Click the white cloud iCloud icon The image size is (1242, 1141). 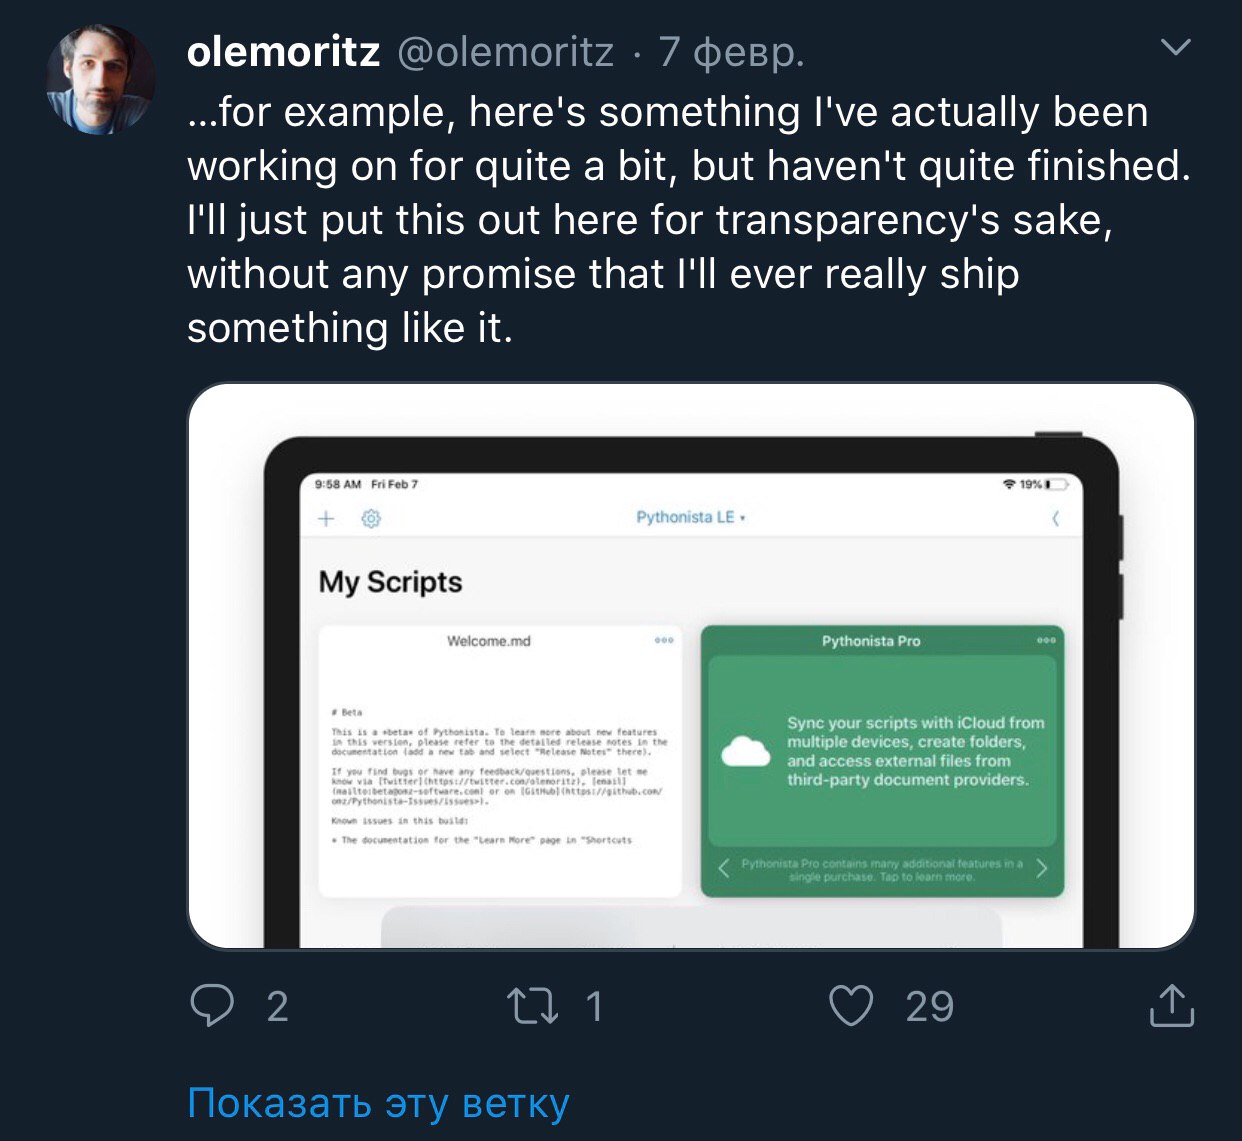(x=746, y=751)
